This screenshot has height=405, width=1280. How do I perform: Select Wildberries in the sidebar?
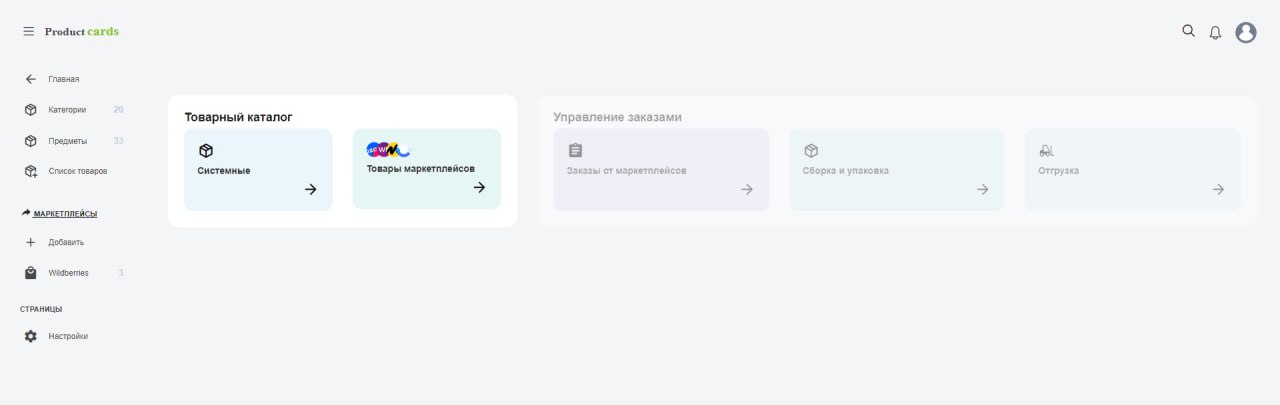pyautogui.click(x=69, y=273)
